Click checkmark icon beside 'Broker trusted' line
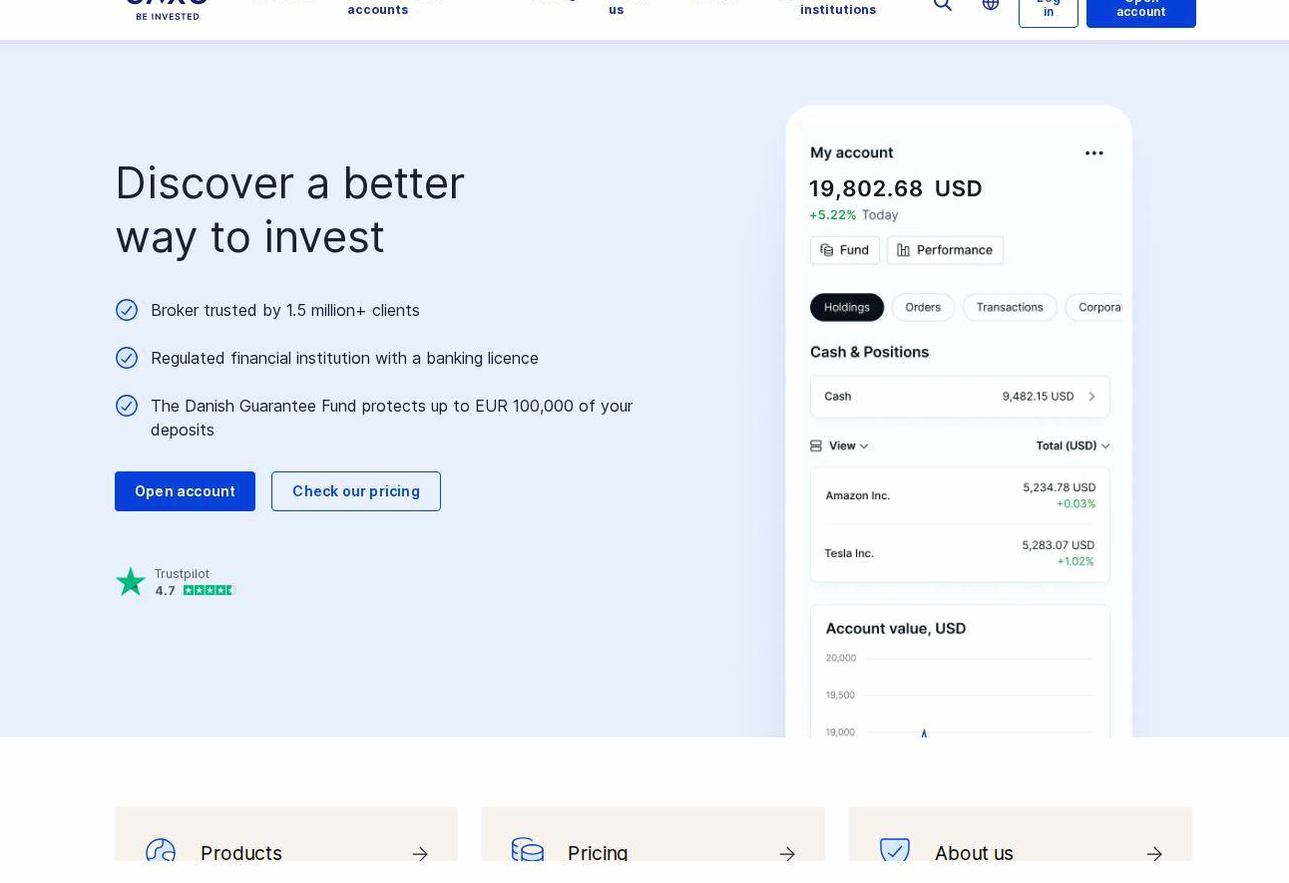The image size is (1289, 883). point(126,310)
